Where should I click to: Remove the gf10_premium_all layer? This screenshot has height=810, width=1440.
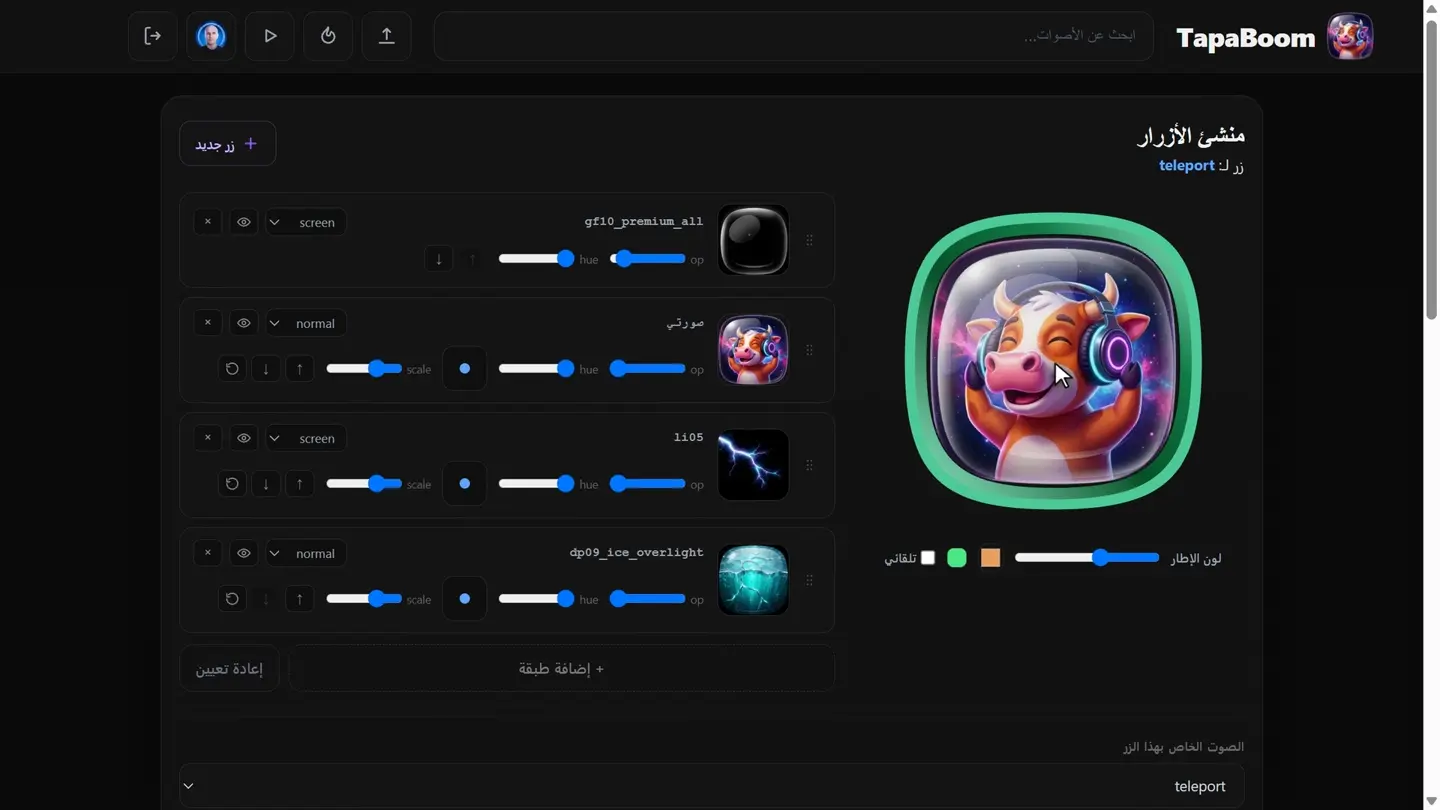208,221
